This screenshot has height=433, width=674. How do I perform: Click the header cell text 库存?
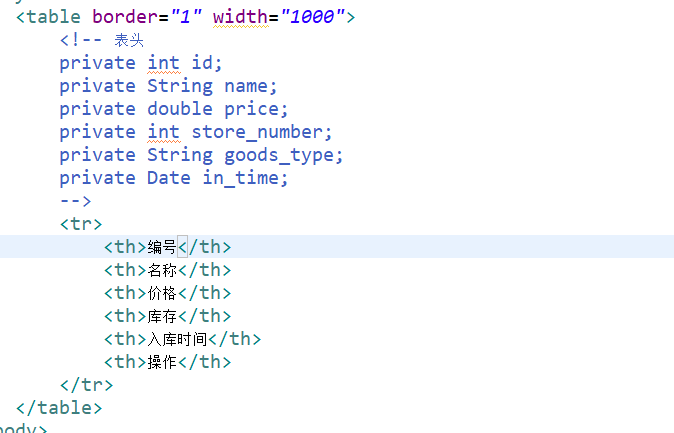click(x=162, y=316)
